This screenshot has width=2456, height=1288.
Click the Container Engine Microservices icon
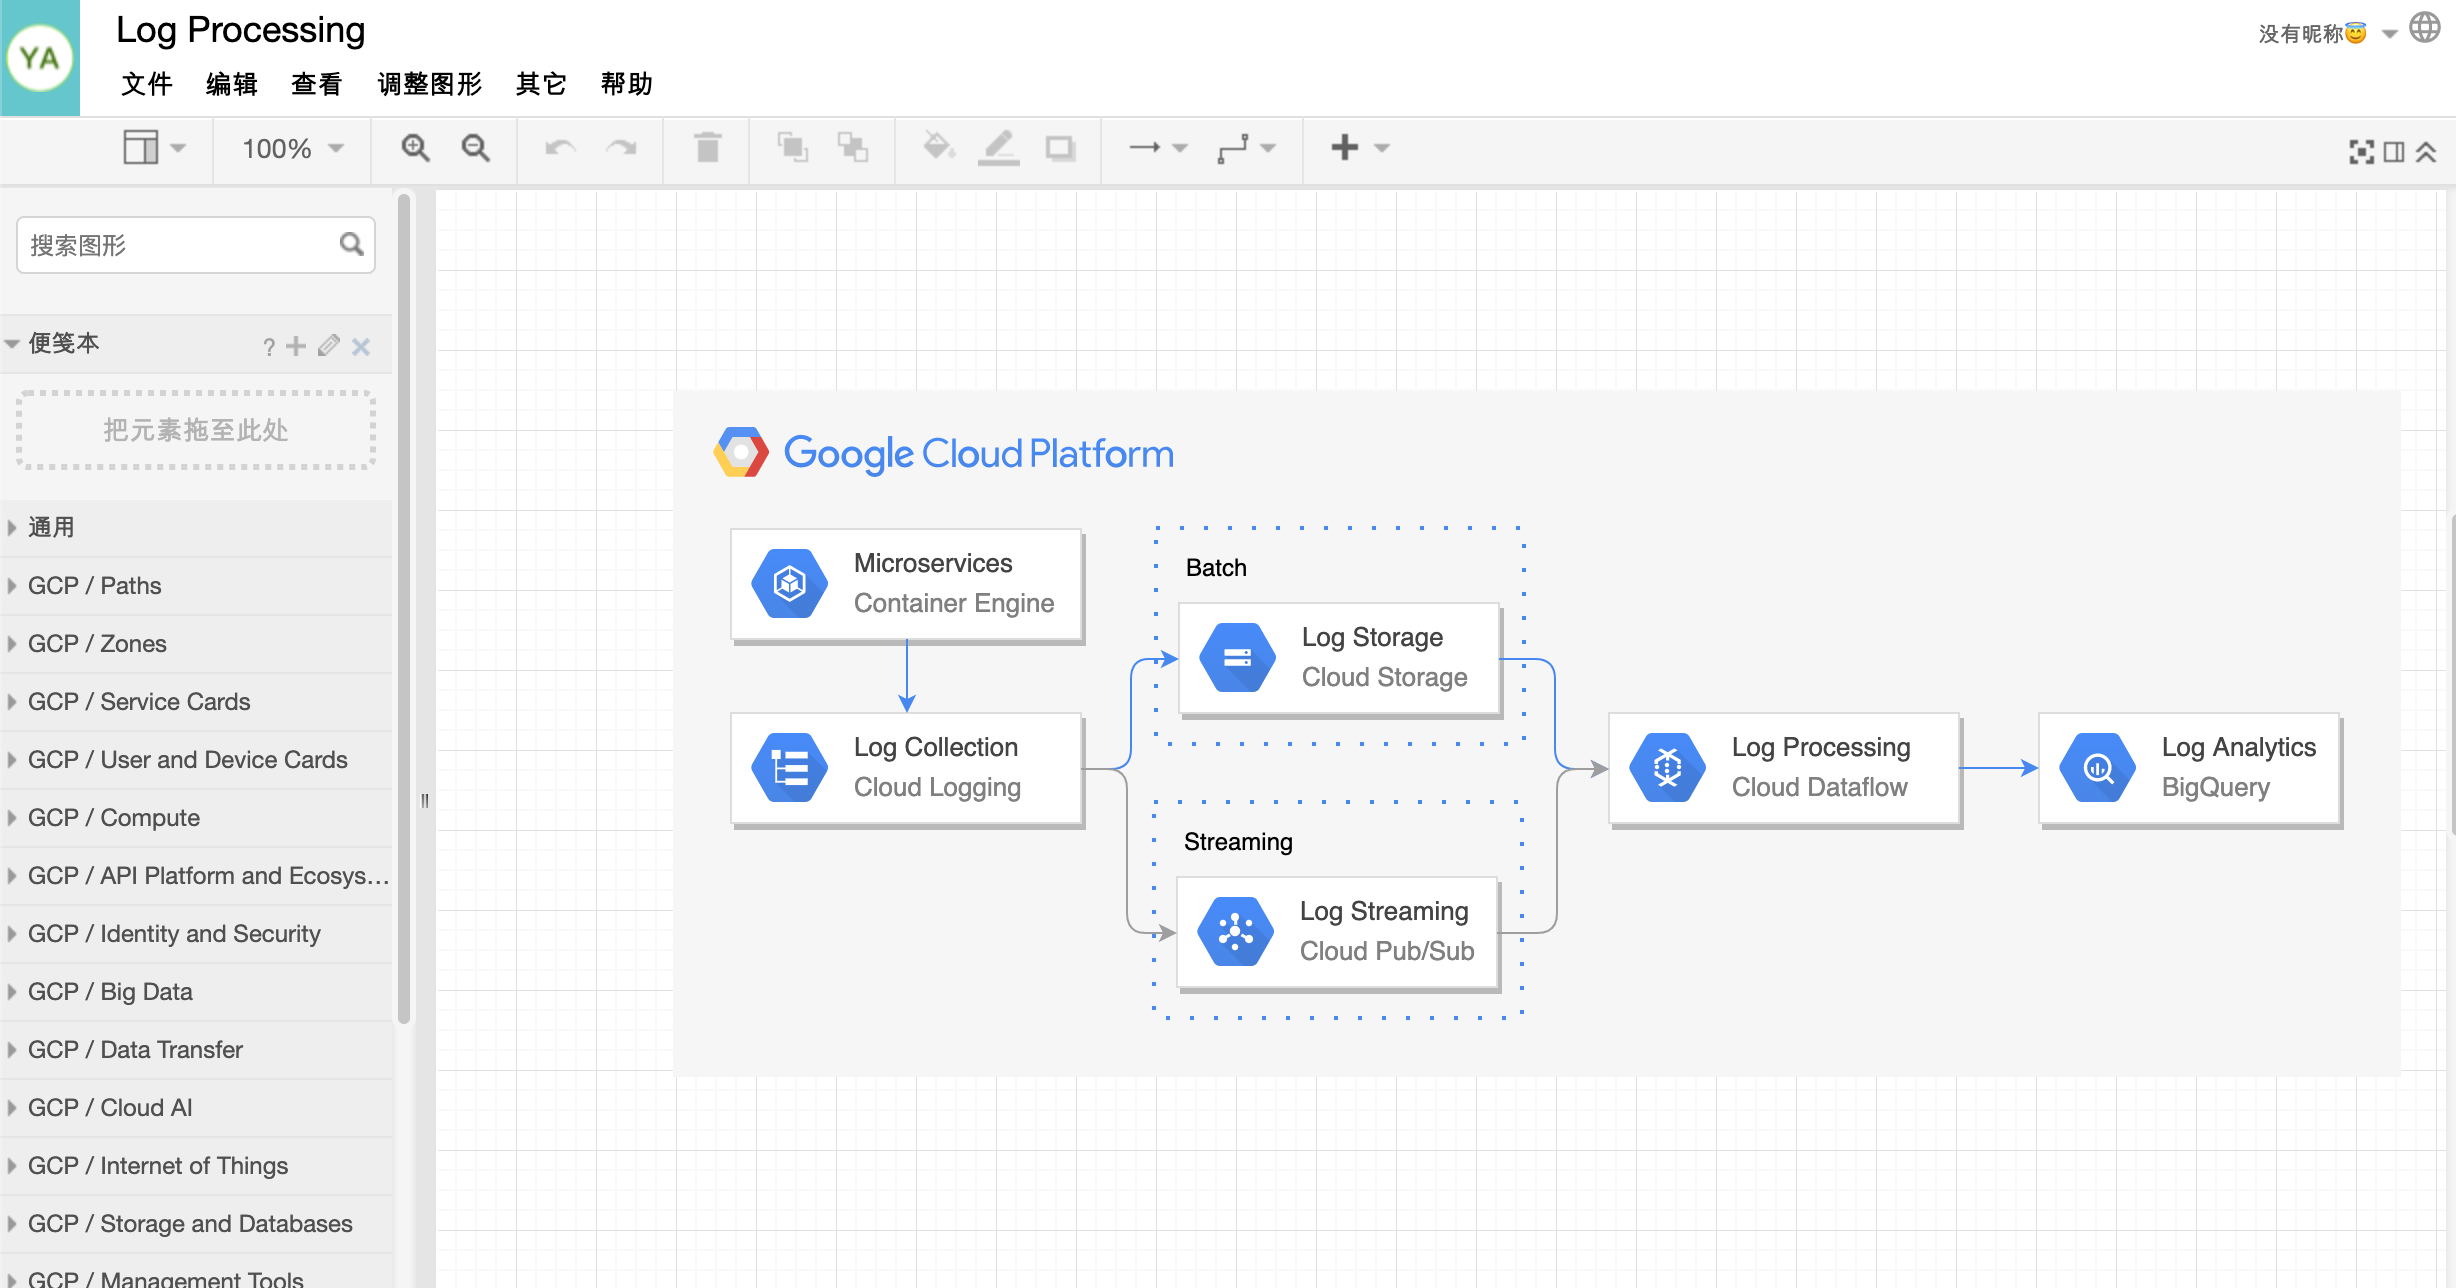tap(789, 581)
